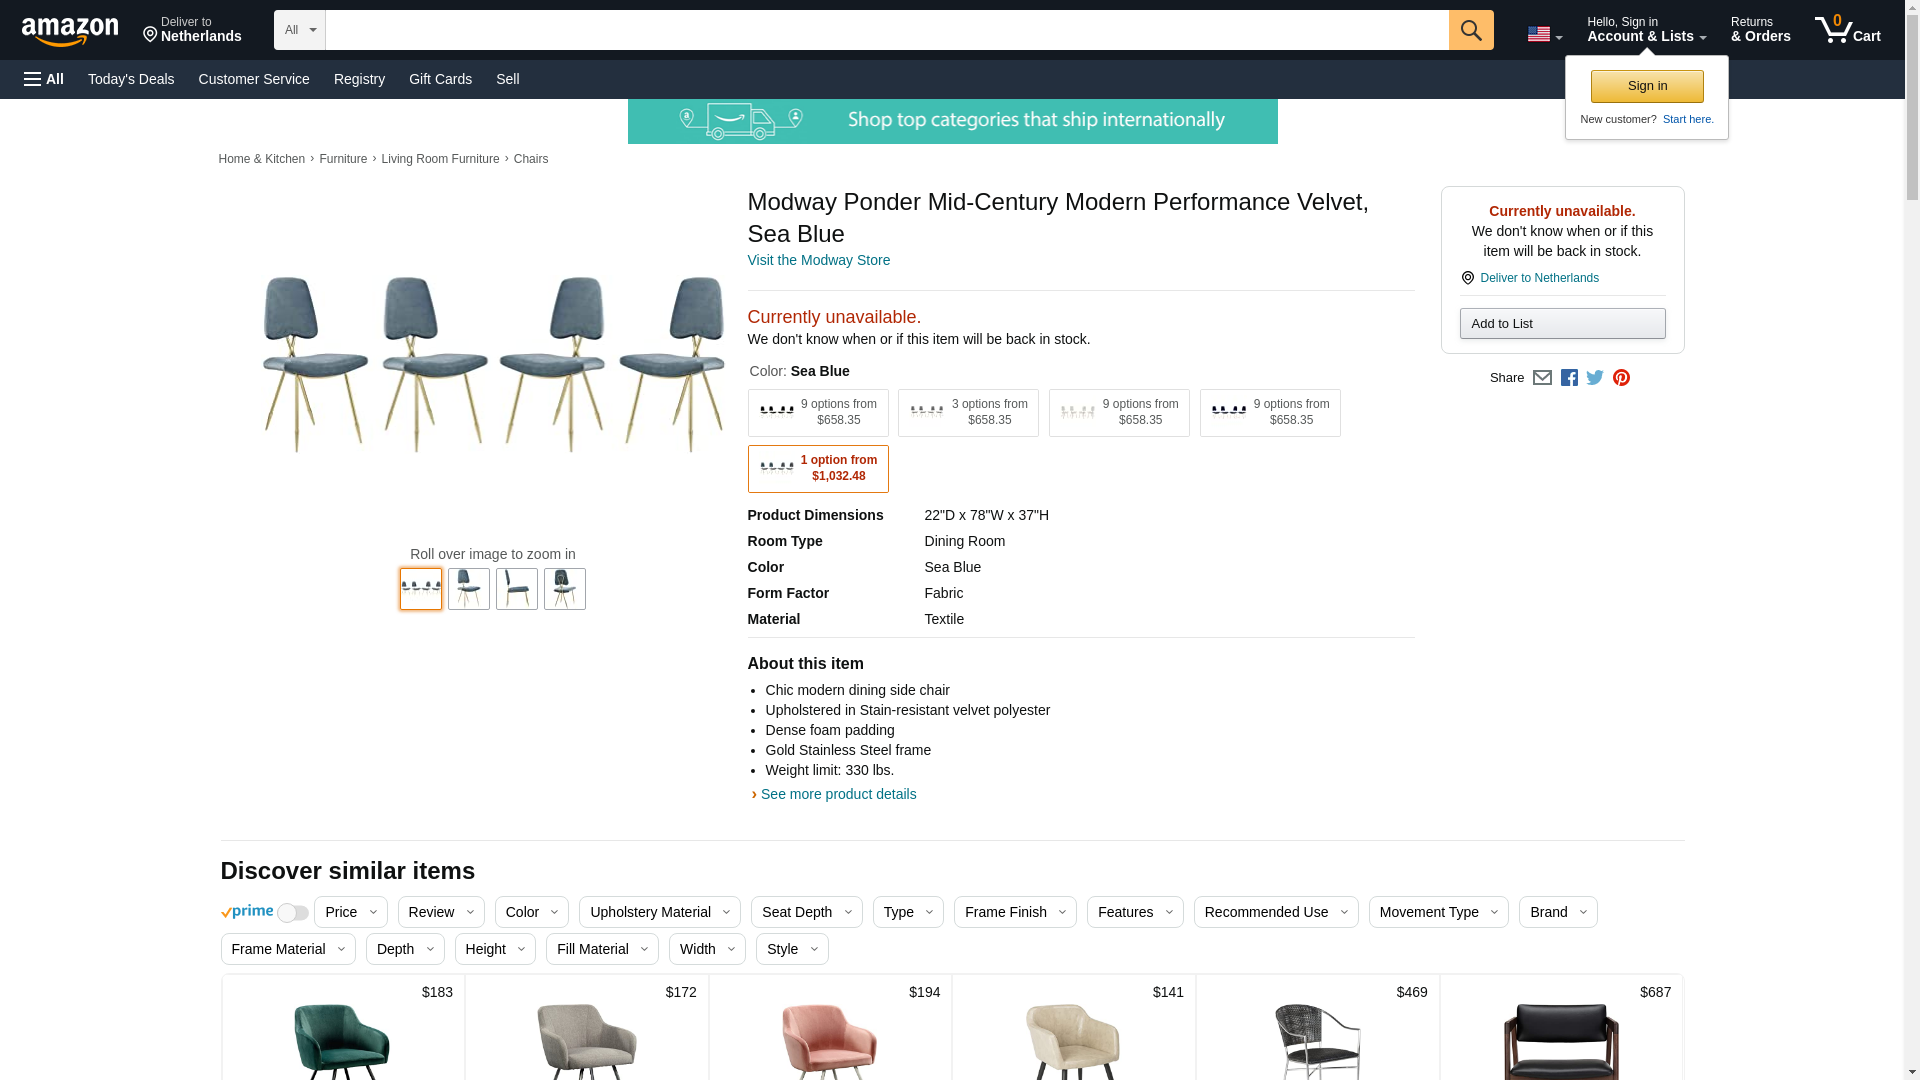Viewport: 1920px width, 1080px height.
Task: Expand search category All dropdown
Action: point(299,30)
